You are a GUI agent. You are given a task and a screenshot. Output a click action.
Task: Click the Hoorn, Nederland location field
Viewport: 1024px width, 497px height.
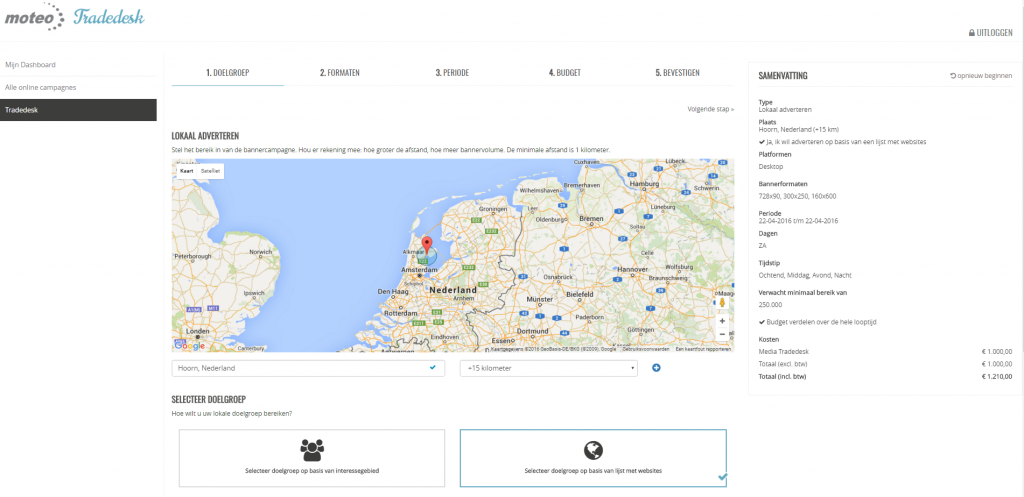(308, 368)
